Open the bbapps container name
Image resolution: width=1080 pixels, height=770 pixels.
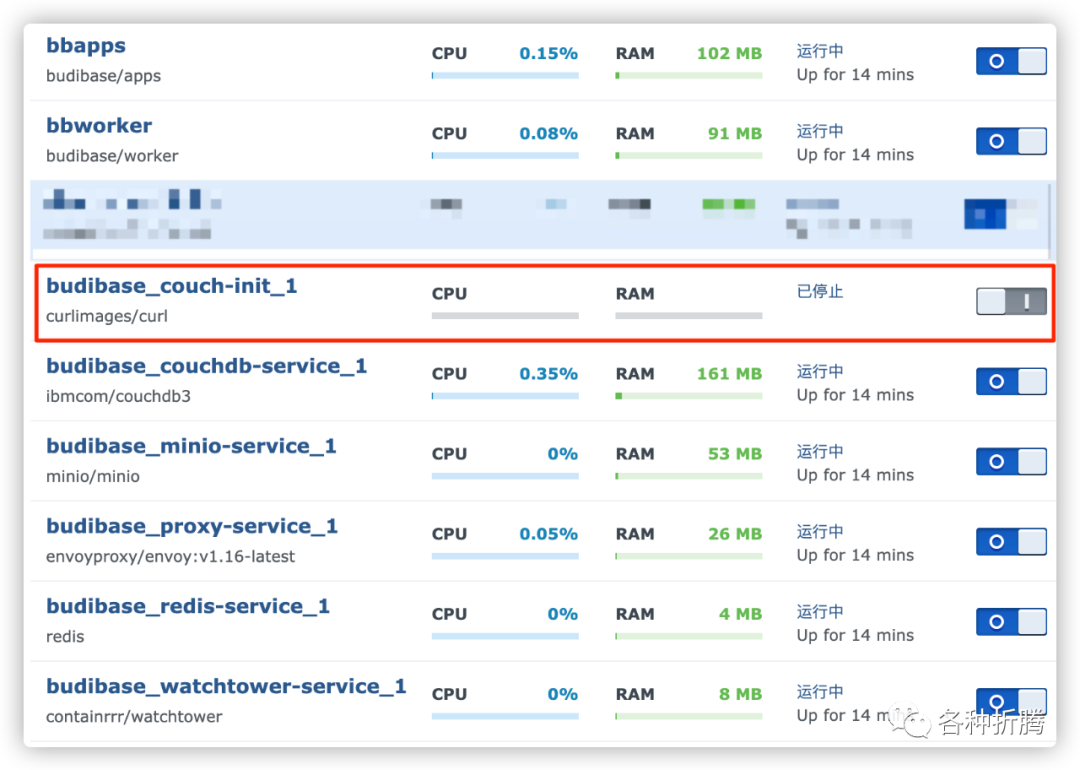86,45
